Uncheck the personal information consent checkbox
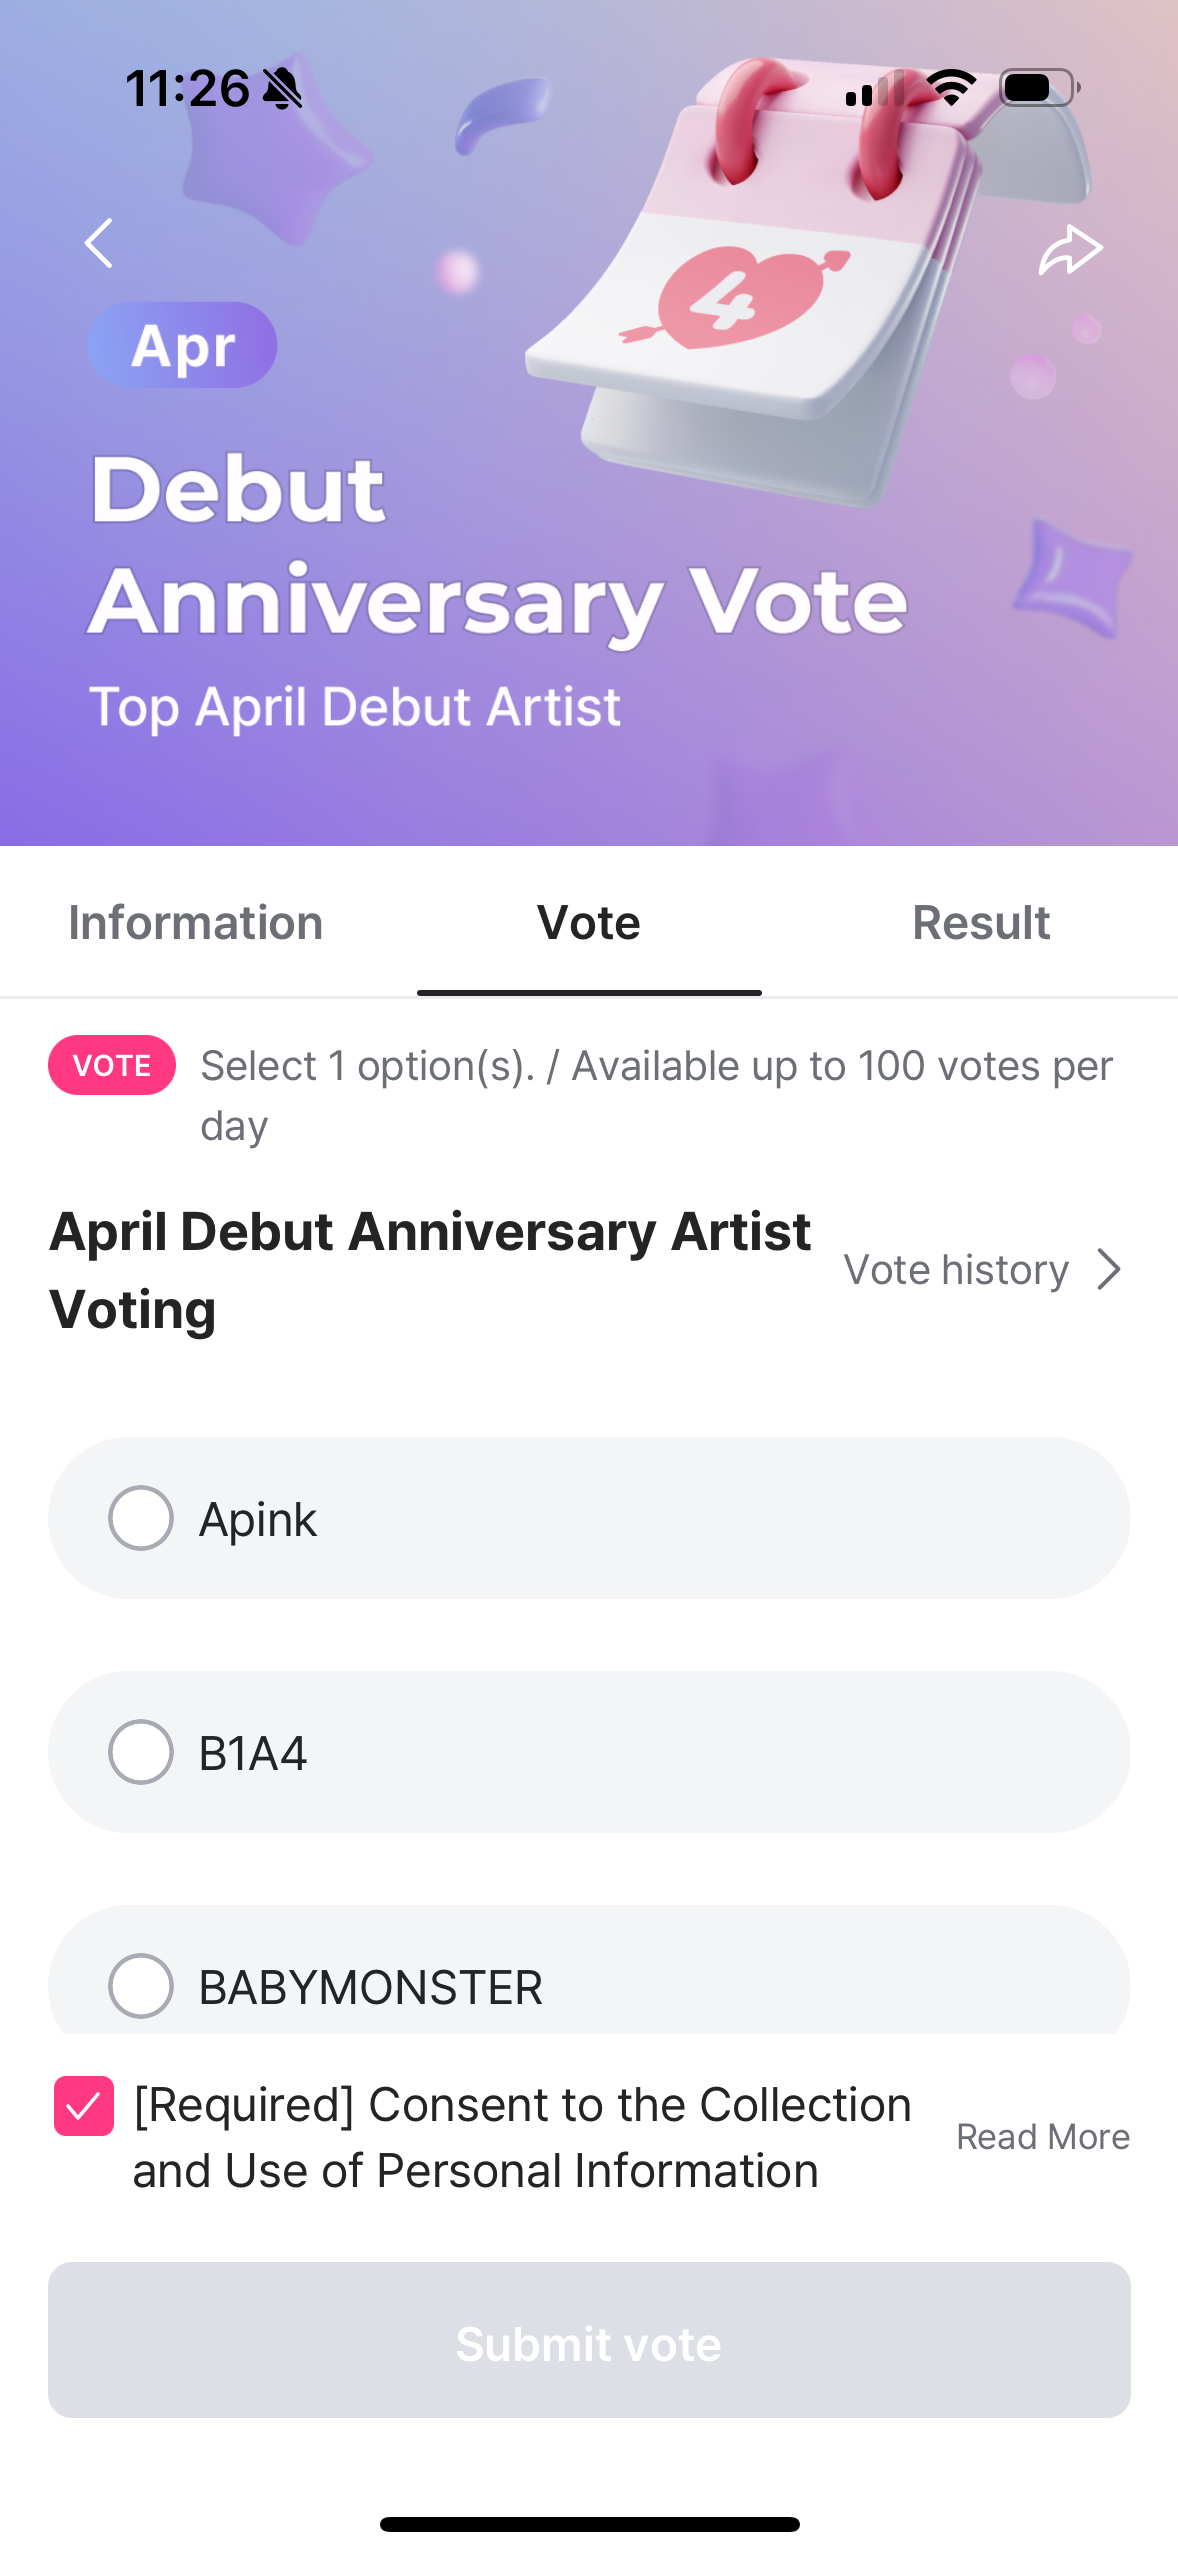Image resolution: width=1178 pixels, height=2556 pixels. click(x=84, y=2106)
